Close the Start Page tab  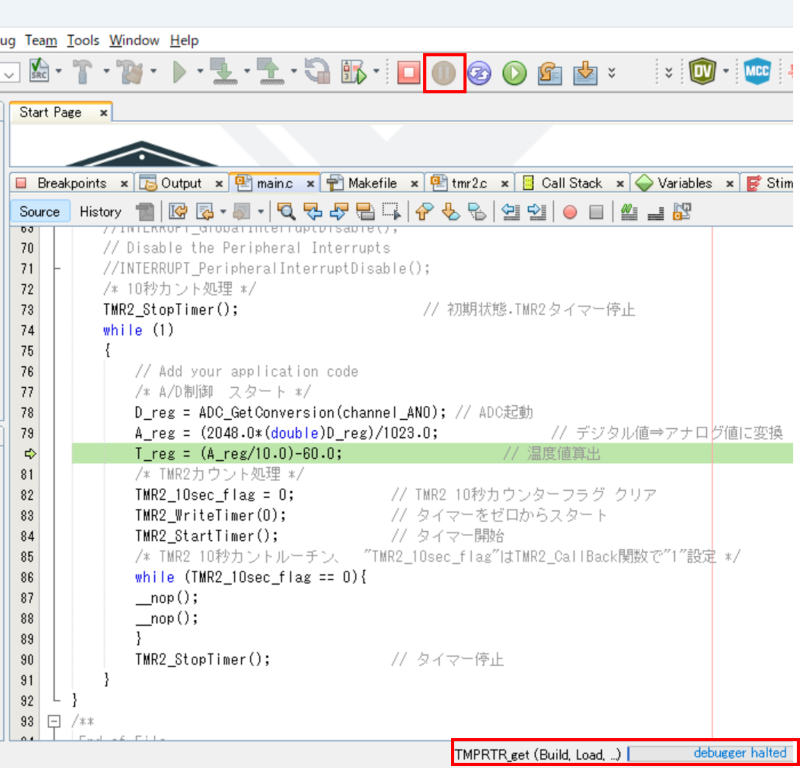(104, 113)
